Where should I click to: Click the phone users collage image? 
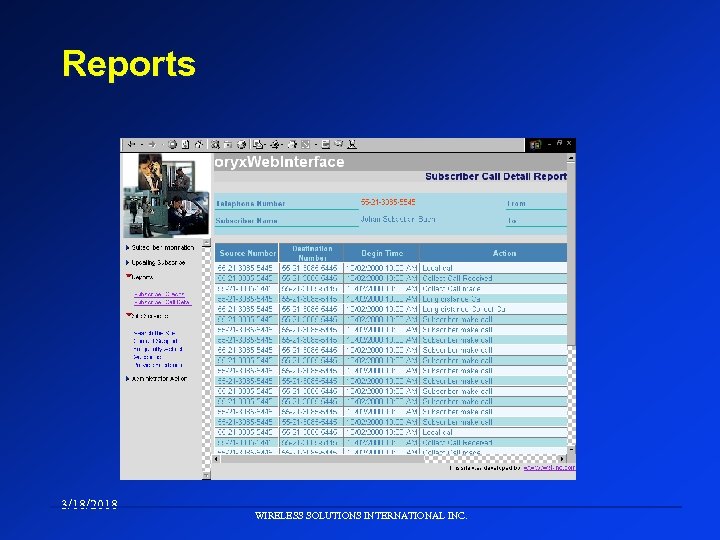(x=166, y=194)
